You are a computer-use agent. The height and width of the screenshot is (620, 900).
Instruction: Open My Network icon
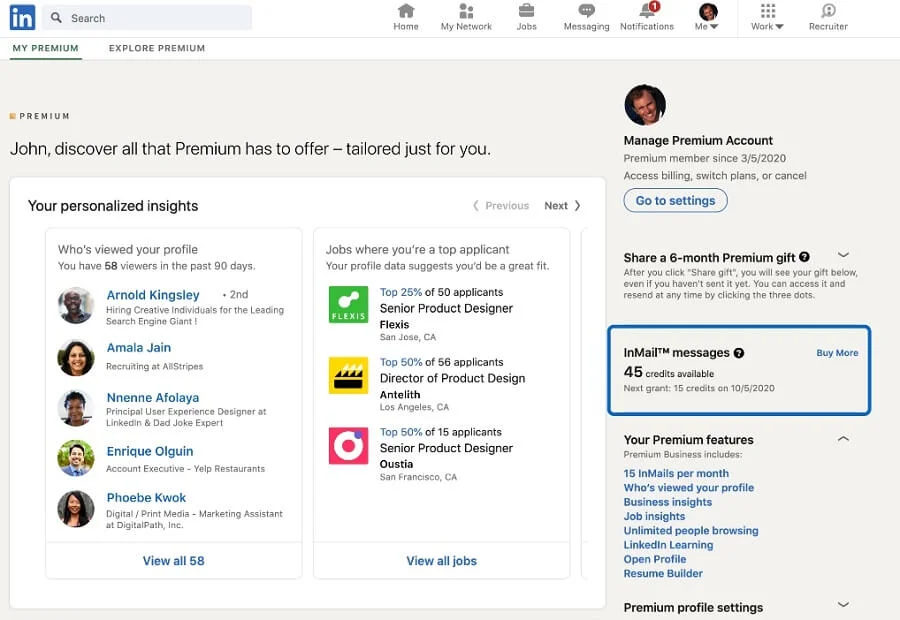(x=466, y=12)
